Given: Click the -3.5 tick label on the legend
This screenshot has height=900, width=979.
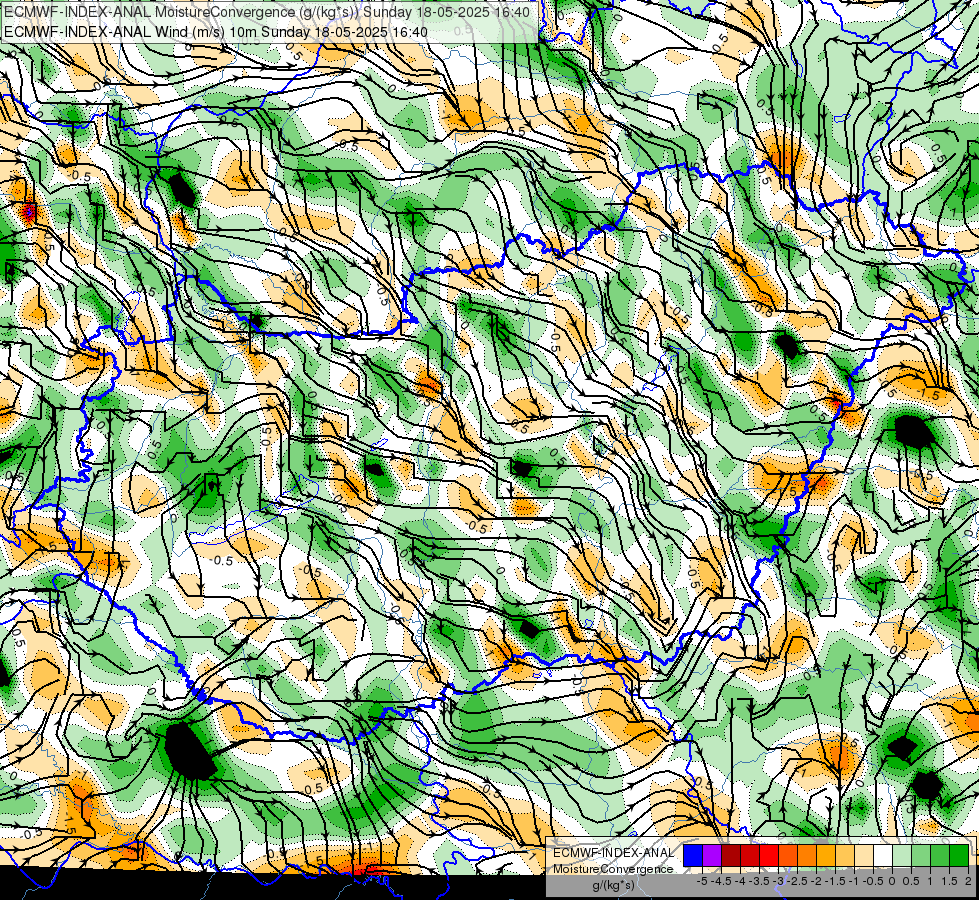Looking at the screenshot, I should click(x=759, y=881).
